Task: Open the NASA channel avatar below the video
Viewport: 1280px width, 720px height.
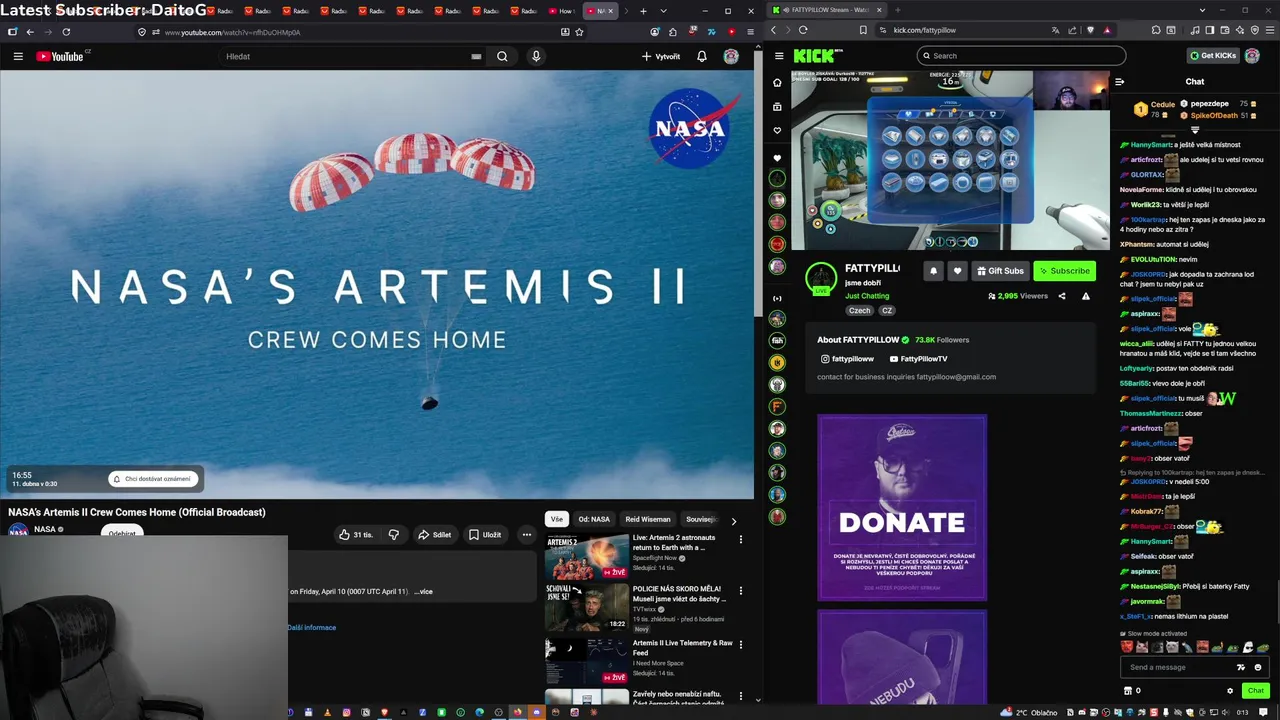Action: pos(18,531)
